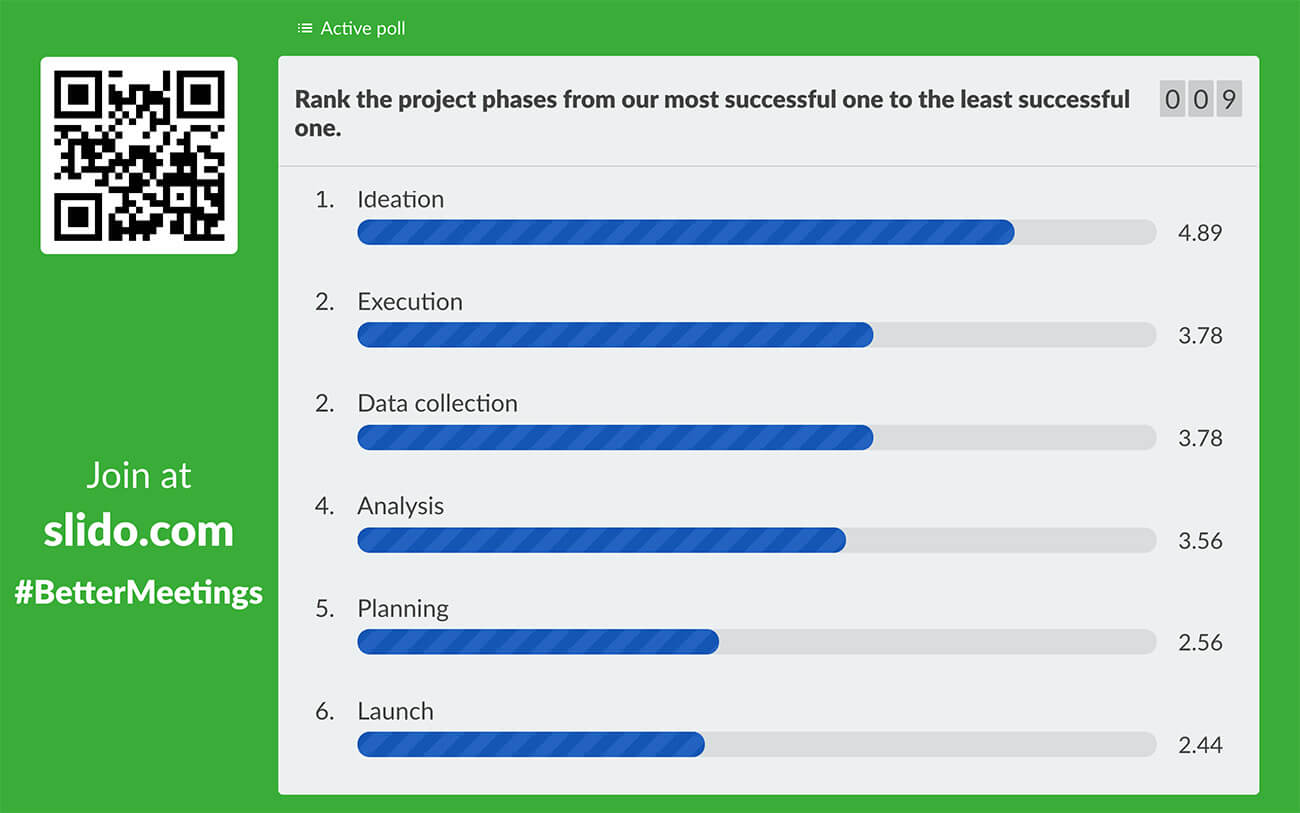Image resolution: width=1300 pixels, height=813 pixels.
Task: Expand the Planning result row
Action: pos(403,608)
